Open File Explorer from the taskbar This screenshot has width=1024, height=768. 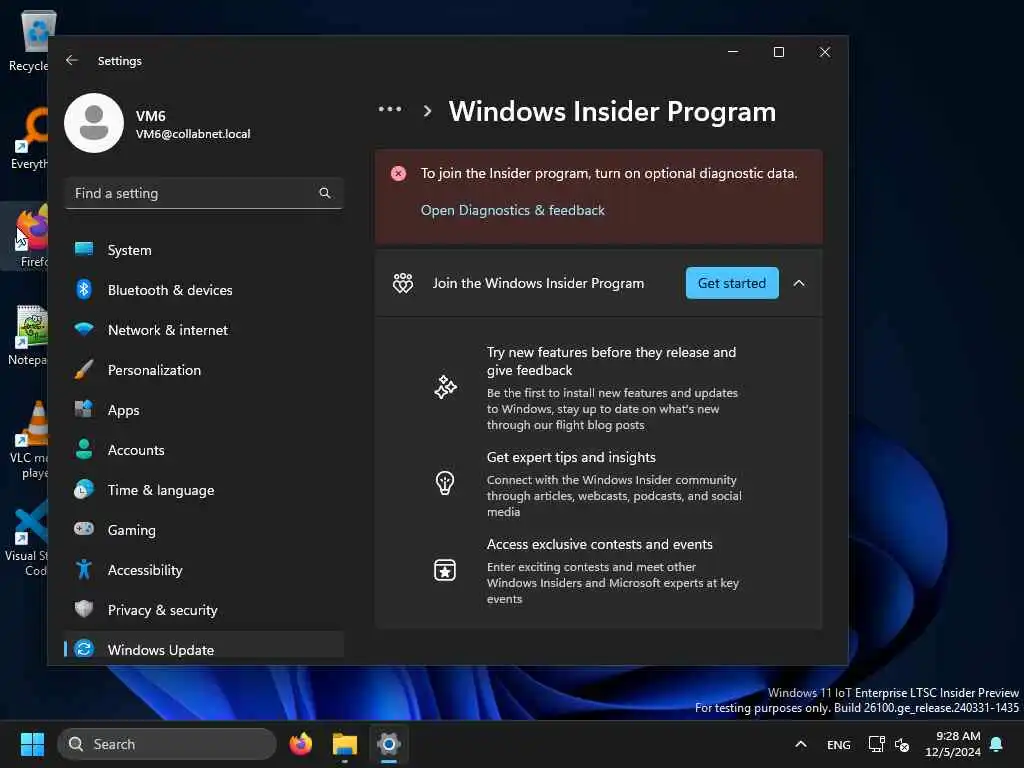click(x=345, y=744)
